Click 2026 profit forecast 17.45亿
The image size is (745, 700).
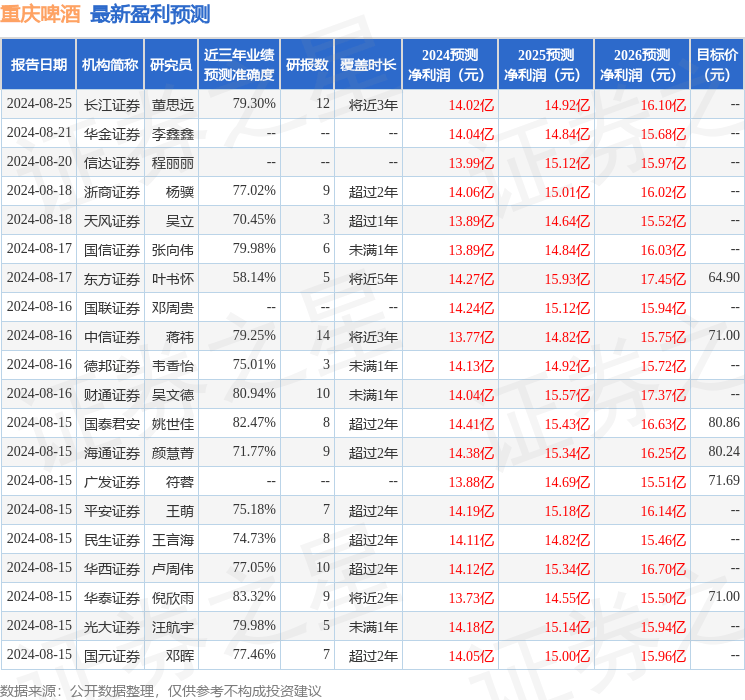tap(663, 279)
